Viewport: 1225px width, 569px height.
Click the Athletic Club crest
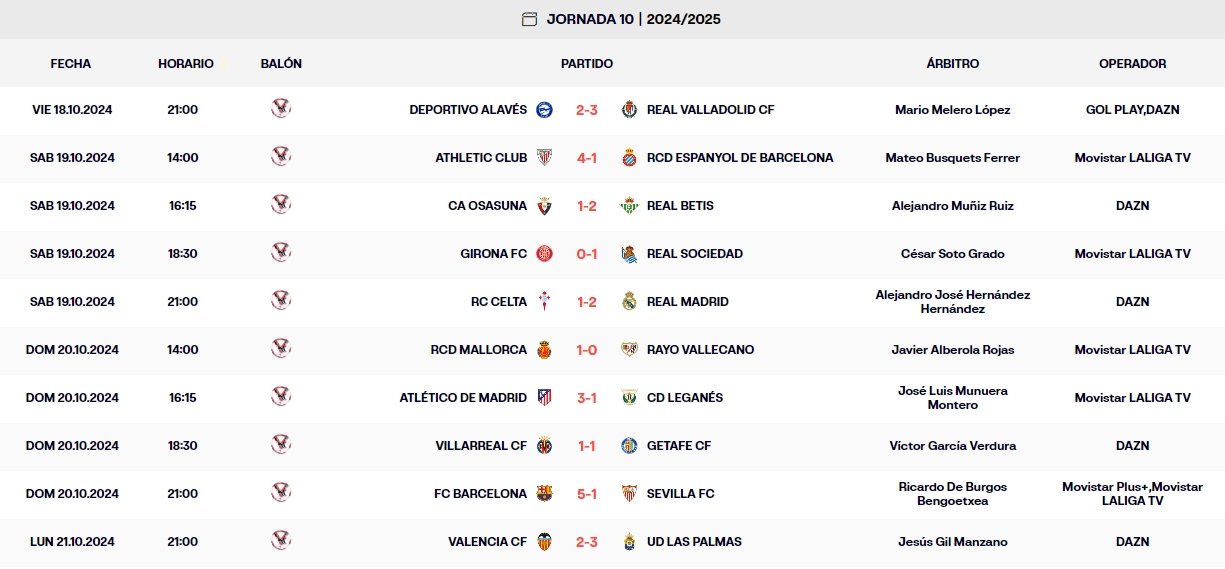(544, 158)
